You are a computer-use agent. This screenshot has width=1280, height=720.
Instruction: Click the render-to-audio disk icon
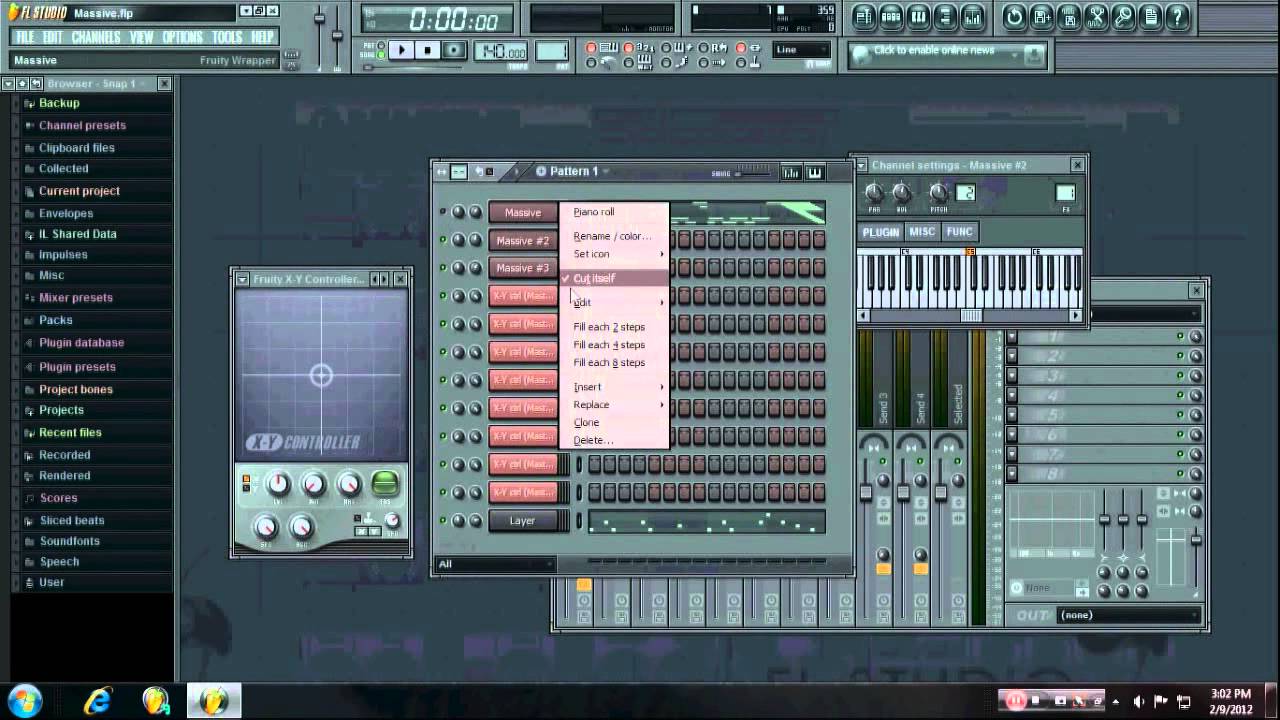(1069, 17)
